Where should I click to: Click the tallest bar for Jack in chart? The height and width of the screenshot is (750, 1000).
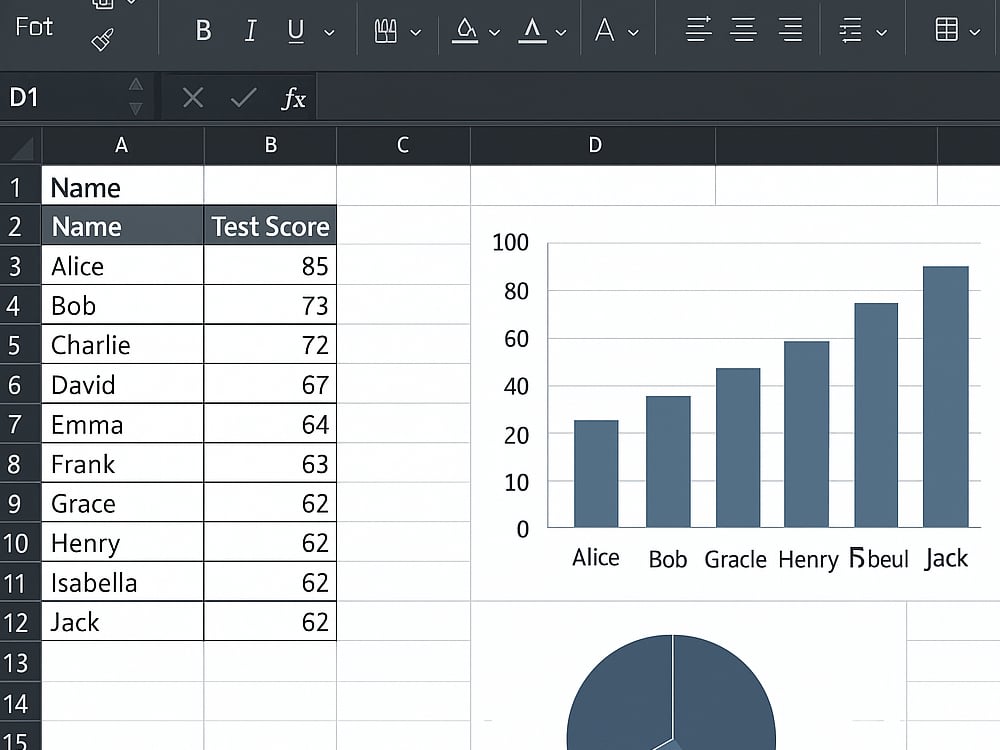(x=946, y=397)
